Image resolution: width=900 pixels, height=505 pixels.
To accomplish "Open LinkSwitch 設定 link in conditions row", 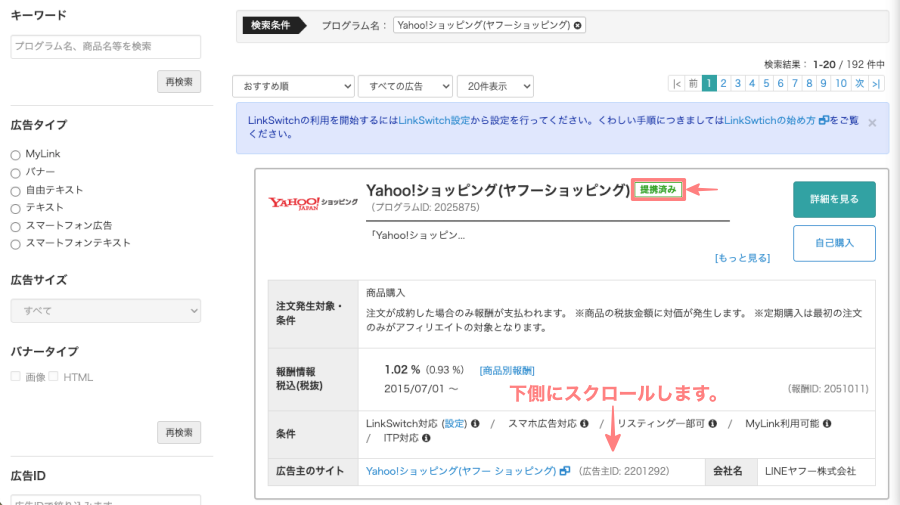I will coord(455,424).
